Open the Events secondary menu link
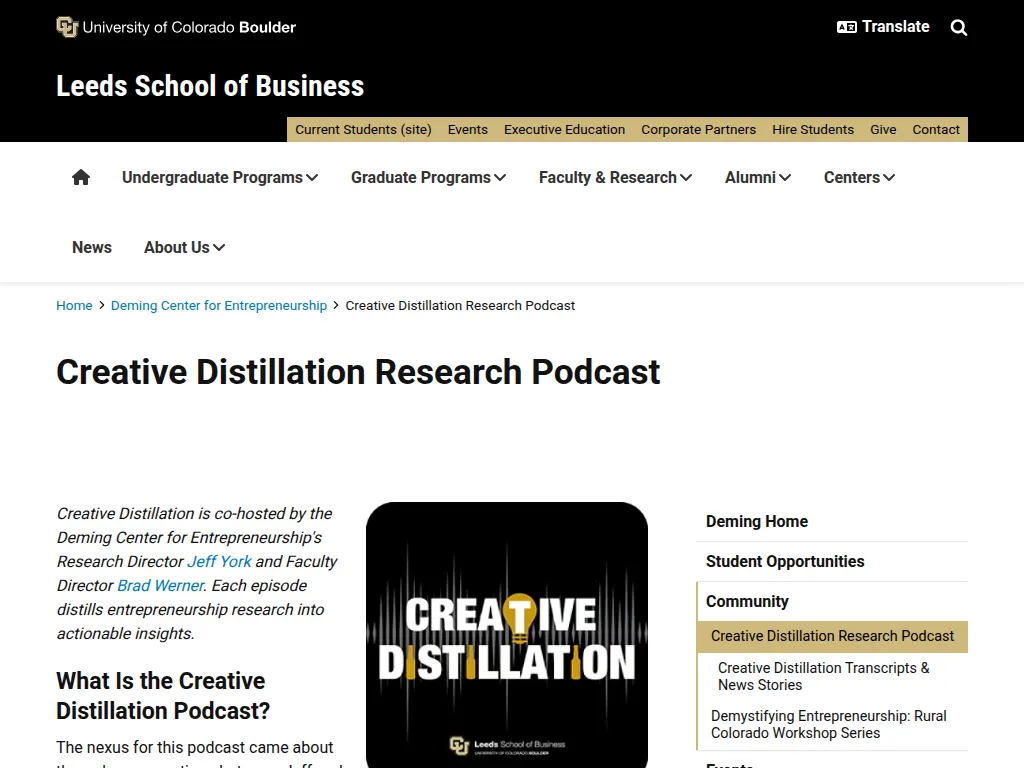The width and height of the screenshot is (1024, 768). pos(468,129)
